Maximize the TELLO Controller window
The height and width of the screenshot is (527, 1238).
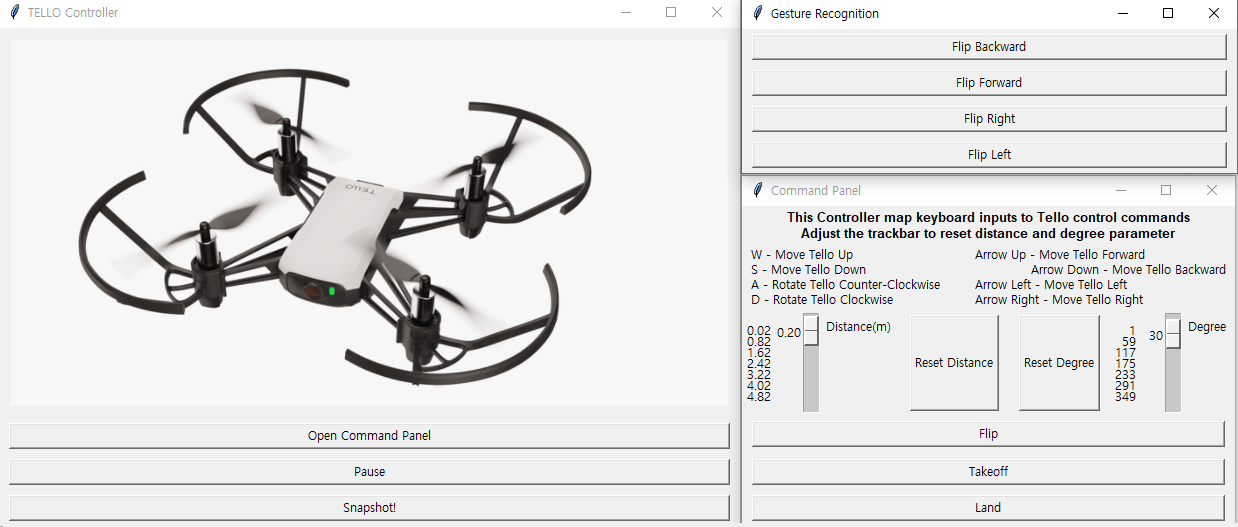pos(671,13)
